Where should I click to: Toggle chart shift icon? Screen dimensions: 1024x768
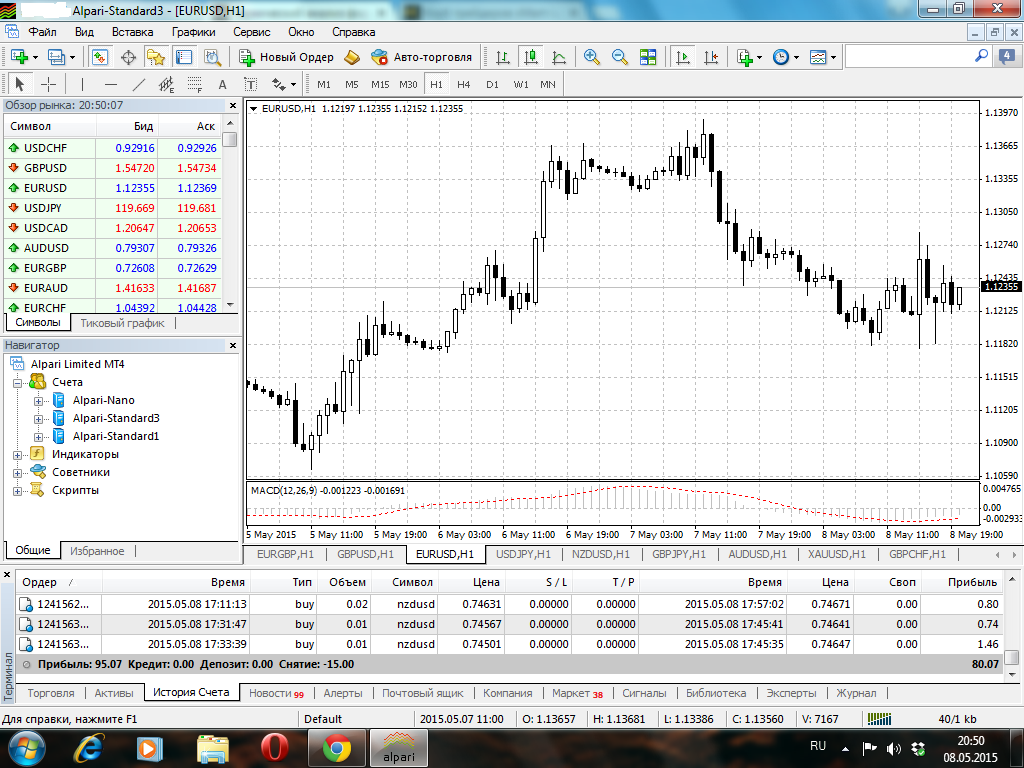click(711, 57)
